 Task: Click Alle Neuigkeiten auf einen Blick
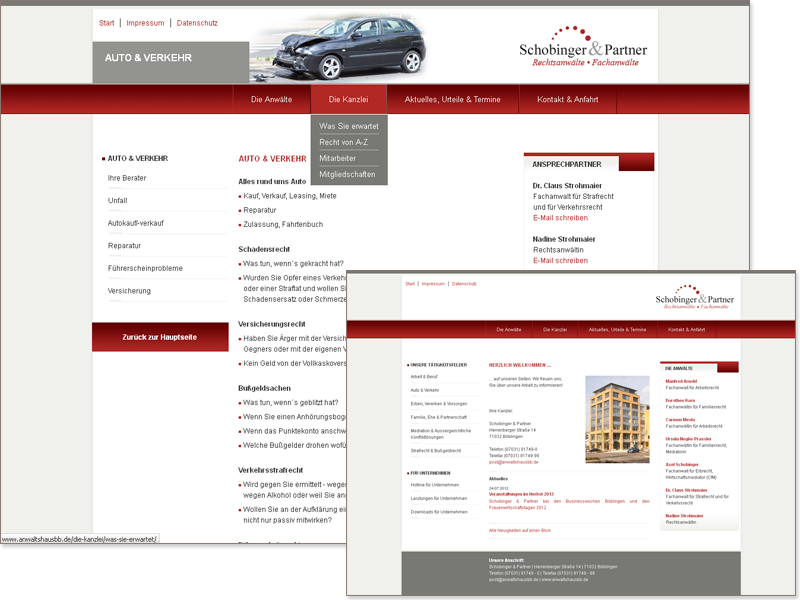(519, 531)
